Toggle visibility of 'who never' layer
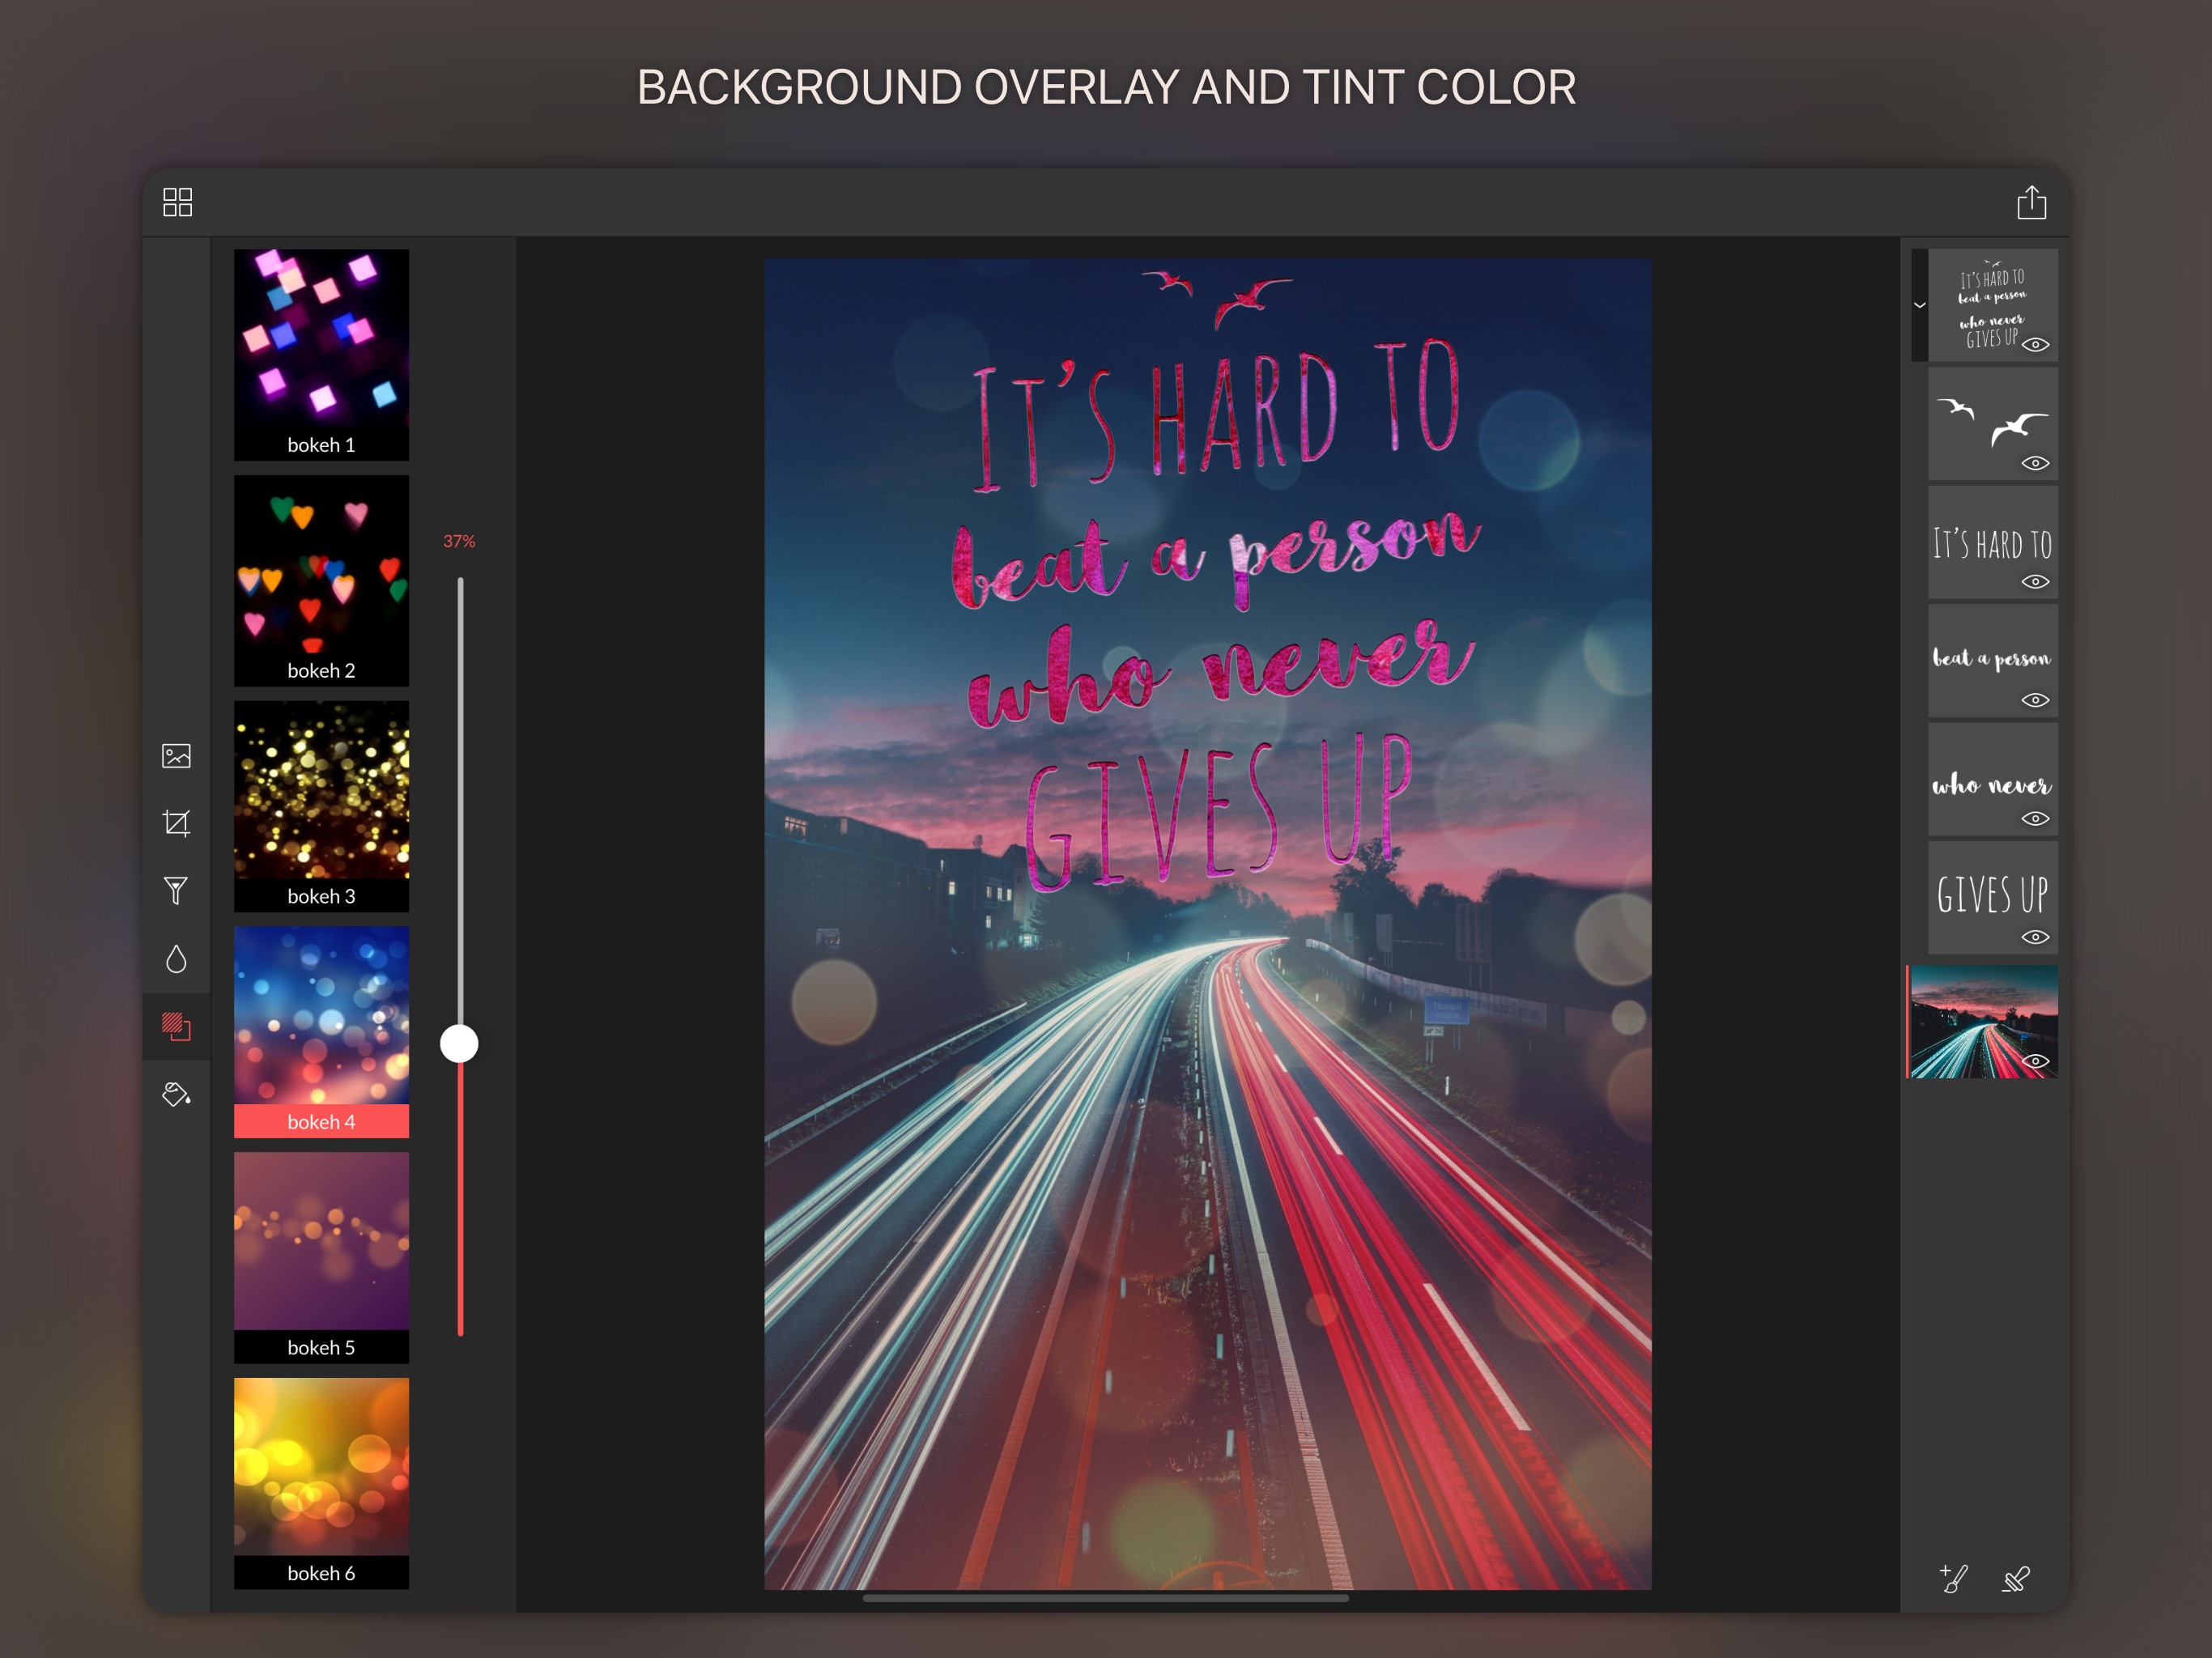 click(2035, 818)
